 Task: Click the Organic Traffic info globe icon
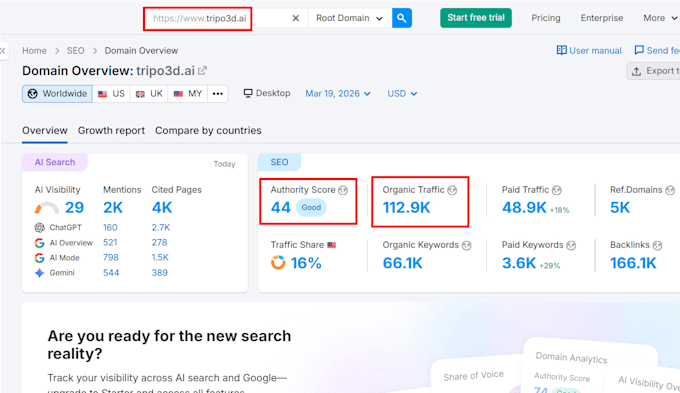coord(452,190)
